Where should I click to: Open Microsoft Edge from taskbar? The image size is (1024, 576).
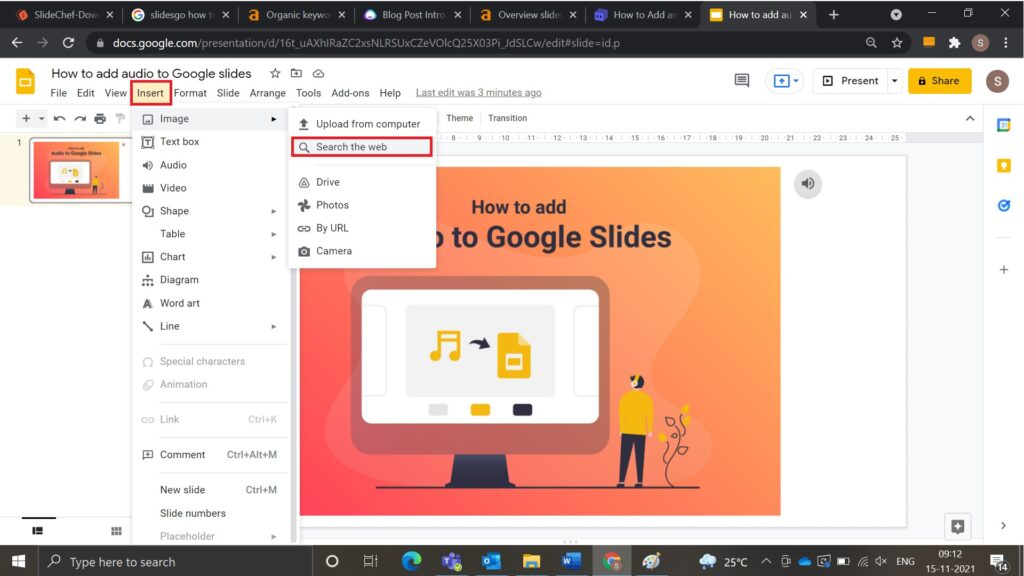point(411,561)
